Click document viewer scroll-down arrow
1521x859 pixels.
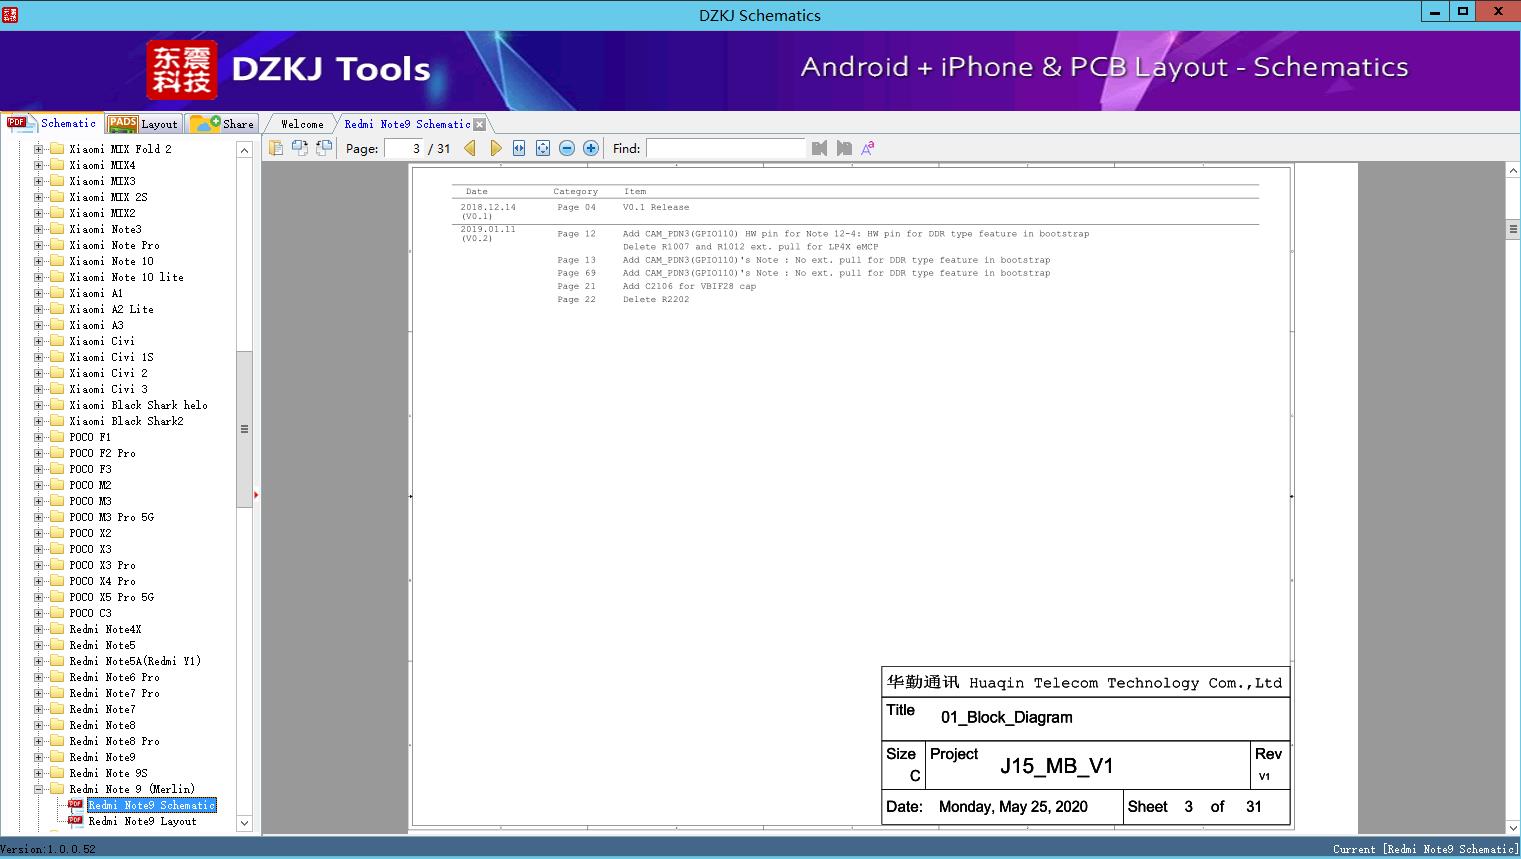(x=1513, y=827)
